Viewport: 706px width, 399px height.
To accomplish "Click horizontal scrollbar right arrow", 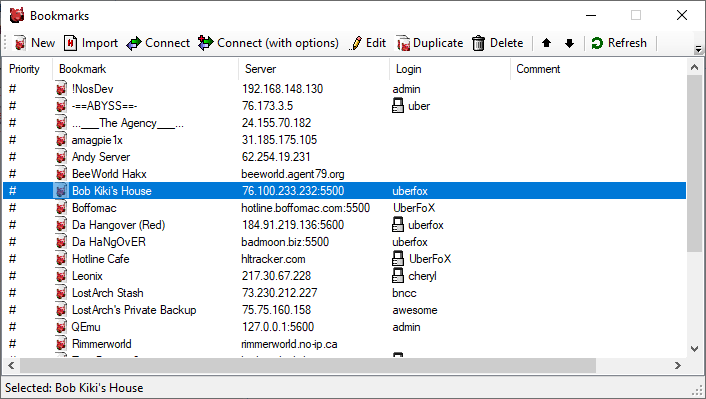I will point(678,366).
